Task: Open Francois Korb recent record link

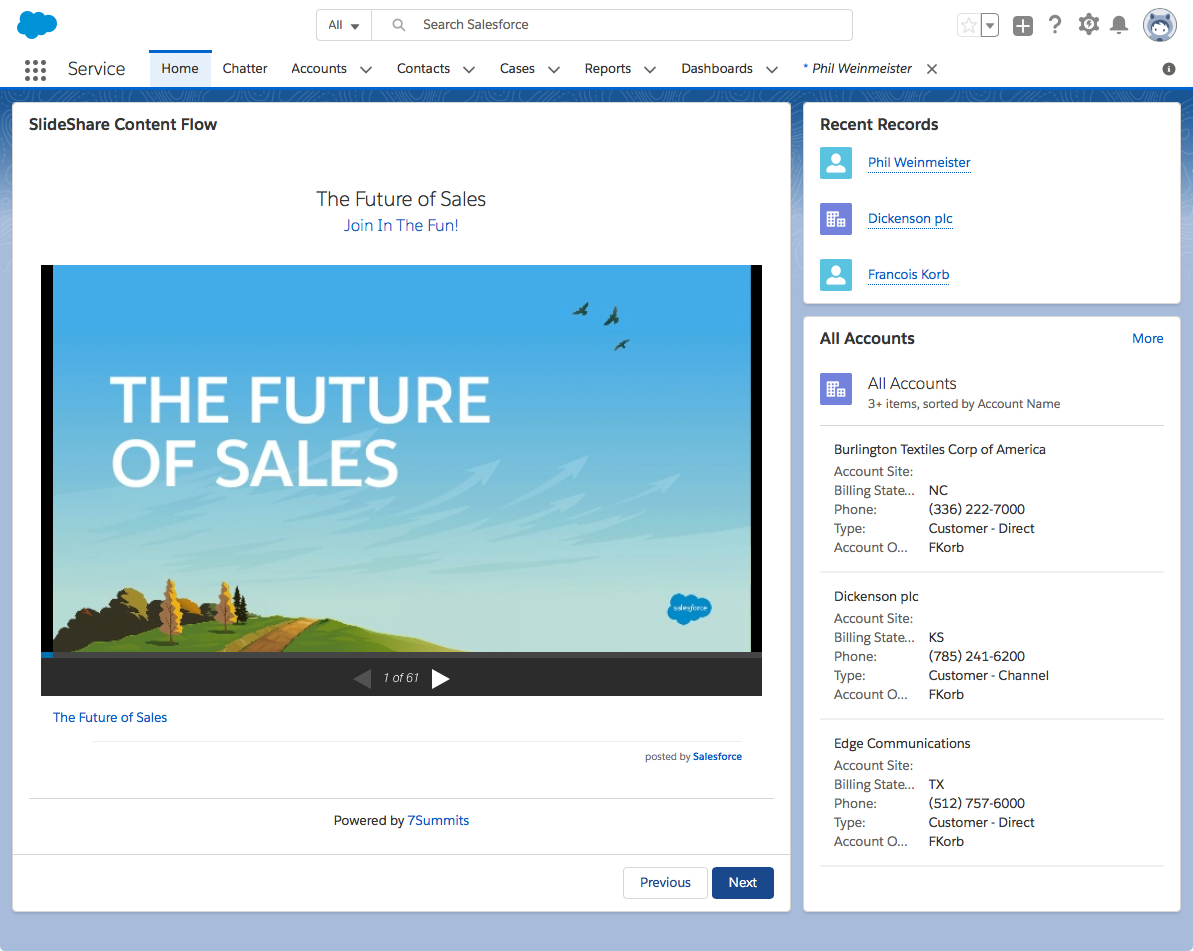Action: pos(908,275)
